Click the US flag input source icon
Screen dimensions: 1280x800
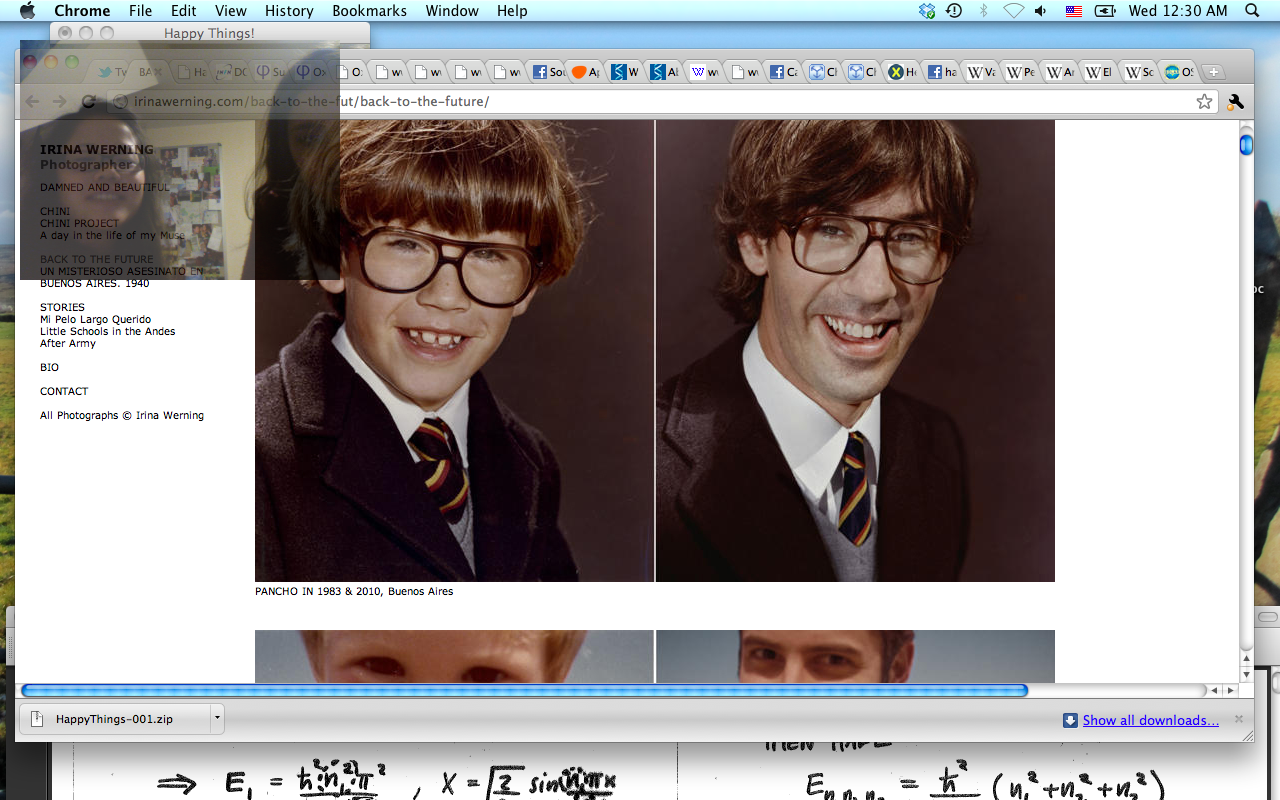[1074, 11]
